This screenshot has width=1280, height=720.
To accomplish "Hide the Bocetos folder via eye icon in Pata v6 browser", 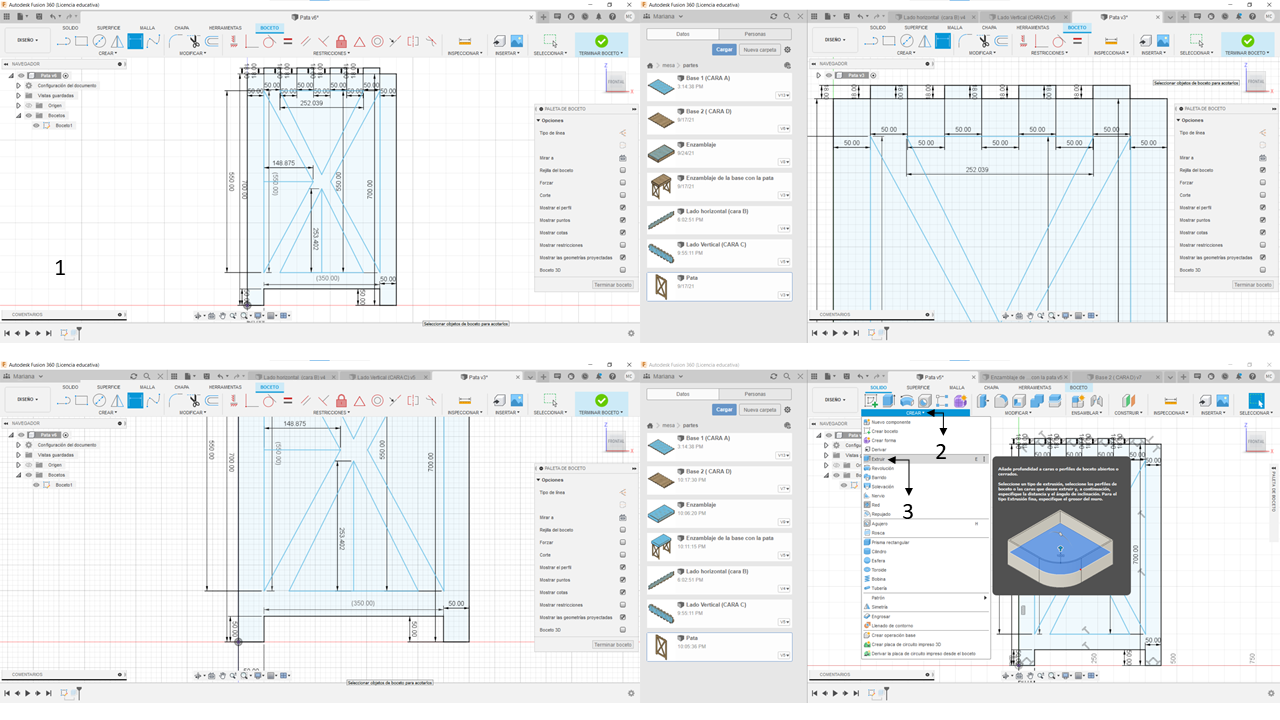I will [x=28, y=115].
